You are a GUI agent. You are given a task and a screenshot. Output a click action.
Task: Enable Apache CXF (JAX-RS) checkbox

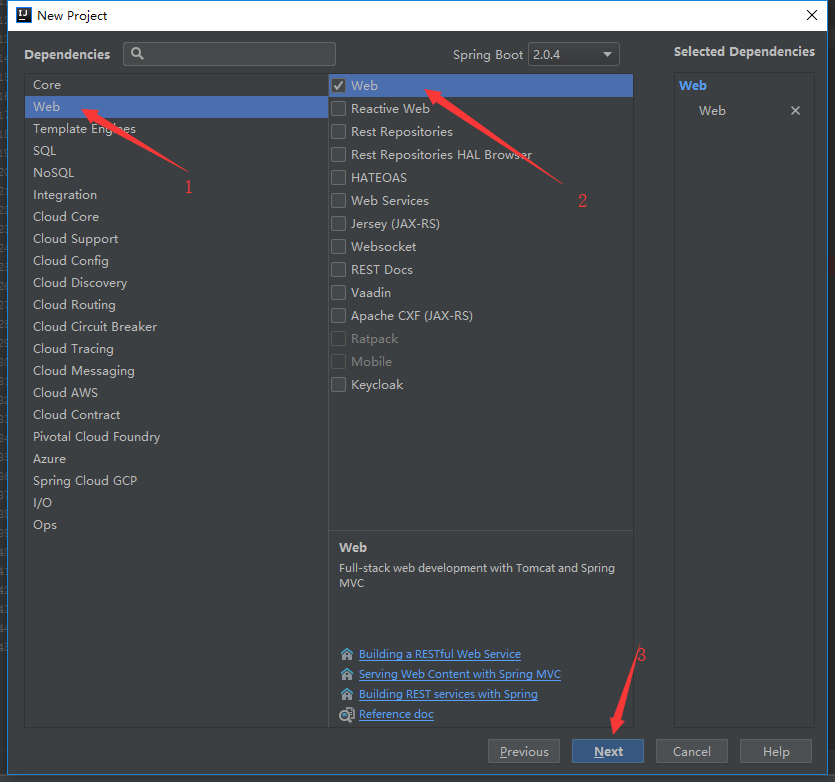point(339,315)
